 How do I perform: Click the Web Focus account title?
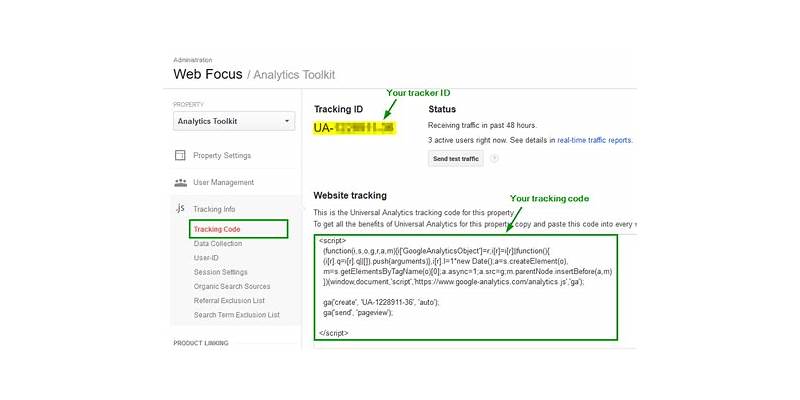point(208,74)
